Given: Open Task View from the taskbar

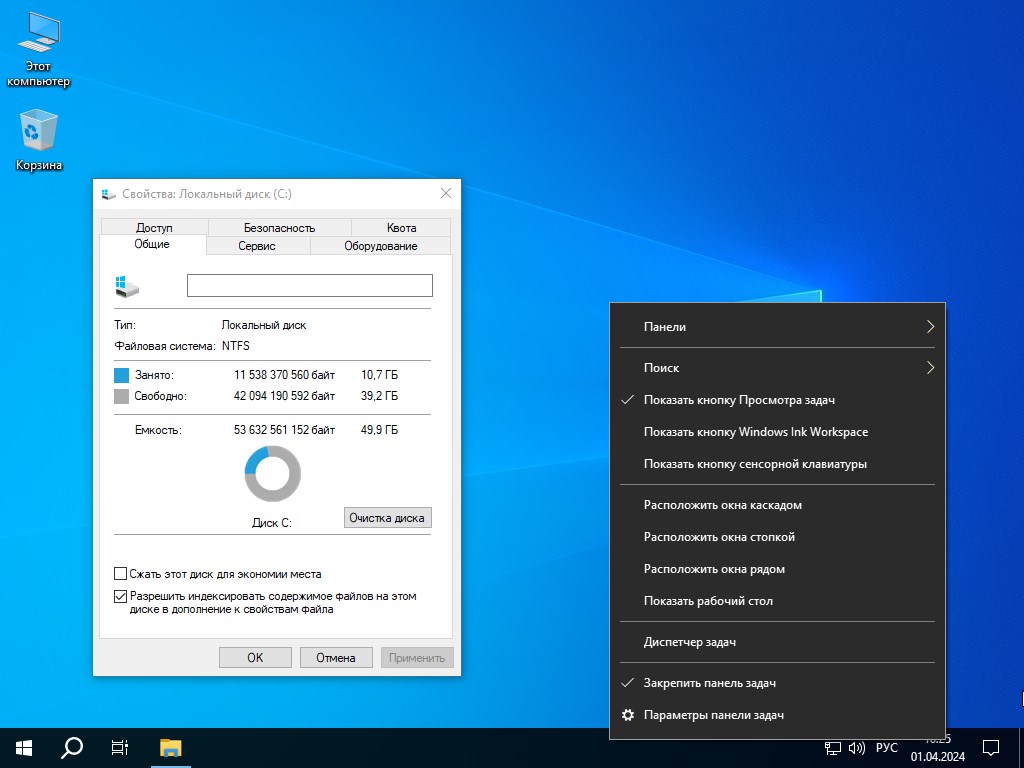Looking at the screenshot, I should (120, 747).
